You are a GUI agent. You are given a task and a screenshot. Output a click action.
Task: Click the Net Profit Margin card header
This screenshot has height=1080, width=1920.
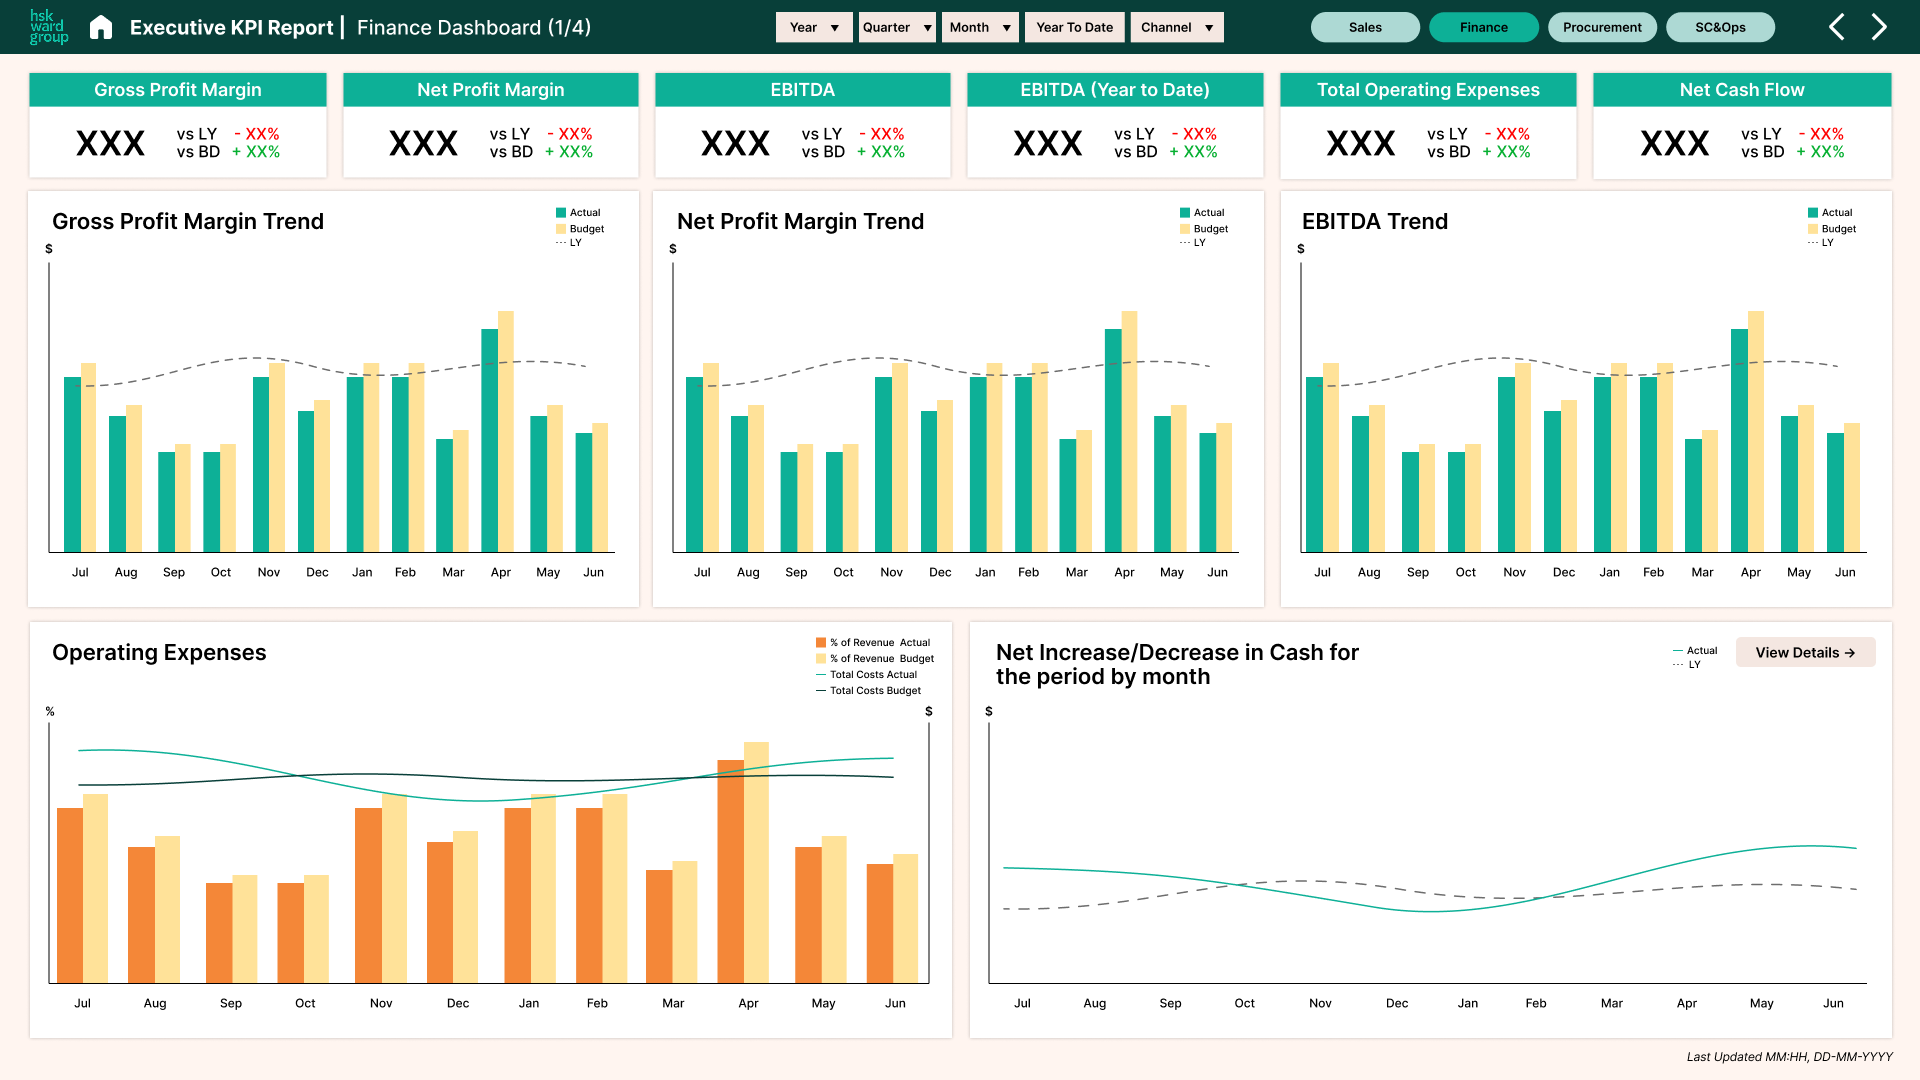pos(491,90)
